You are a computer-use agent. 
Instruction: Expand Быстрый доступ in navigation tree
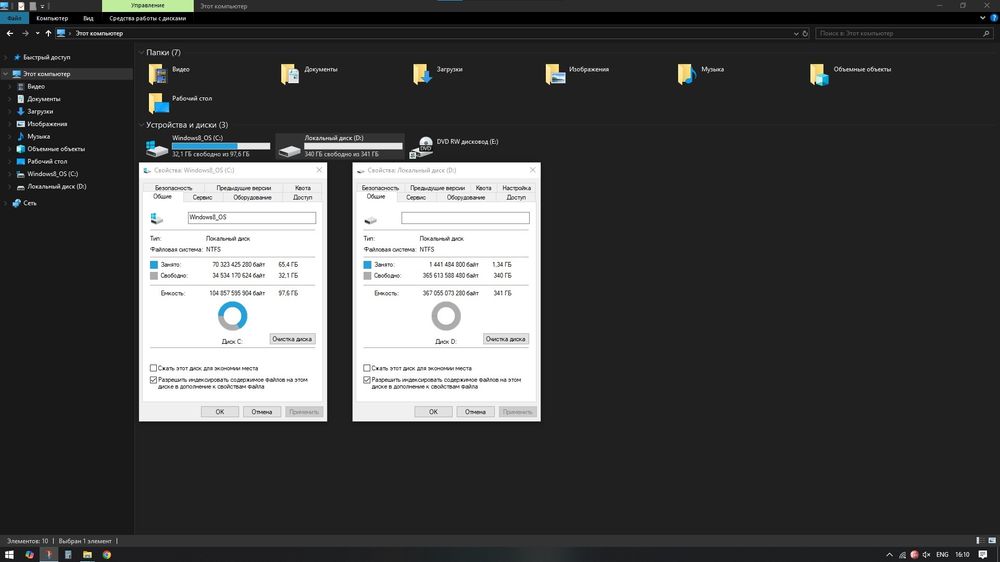coord(6,57)
